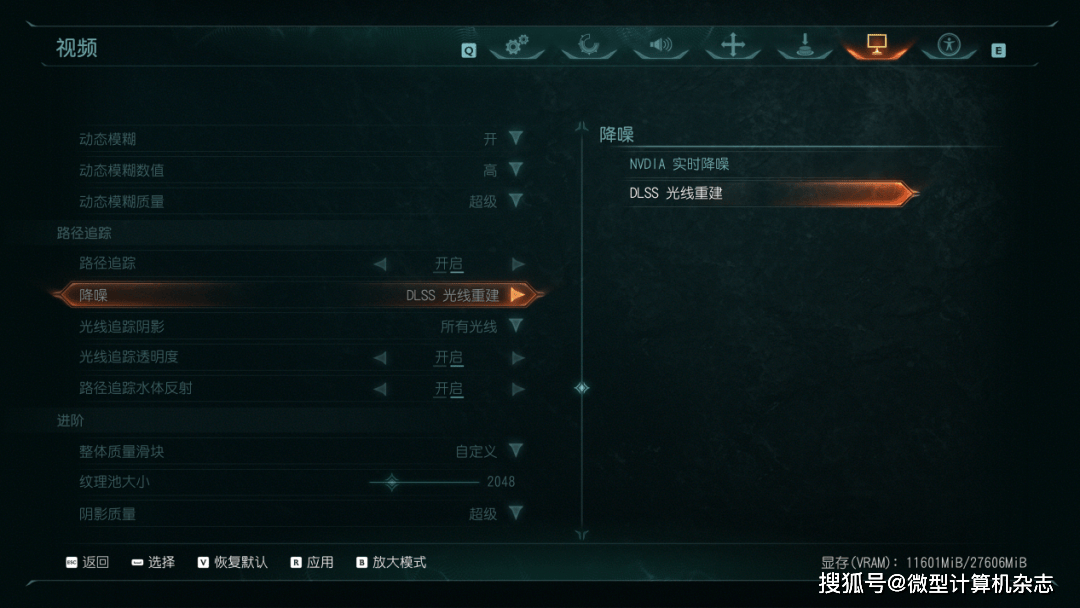The height and width of the screenshot is (608, 1080).
Task: Click the 恢复默认 restore defaults button
Action: click(233, 563)
